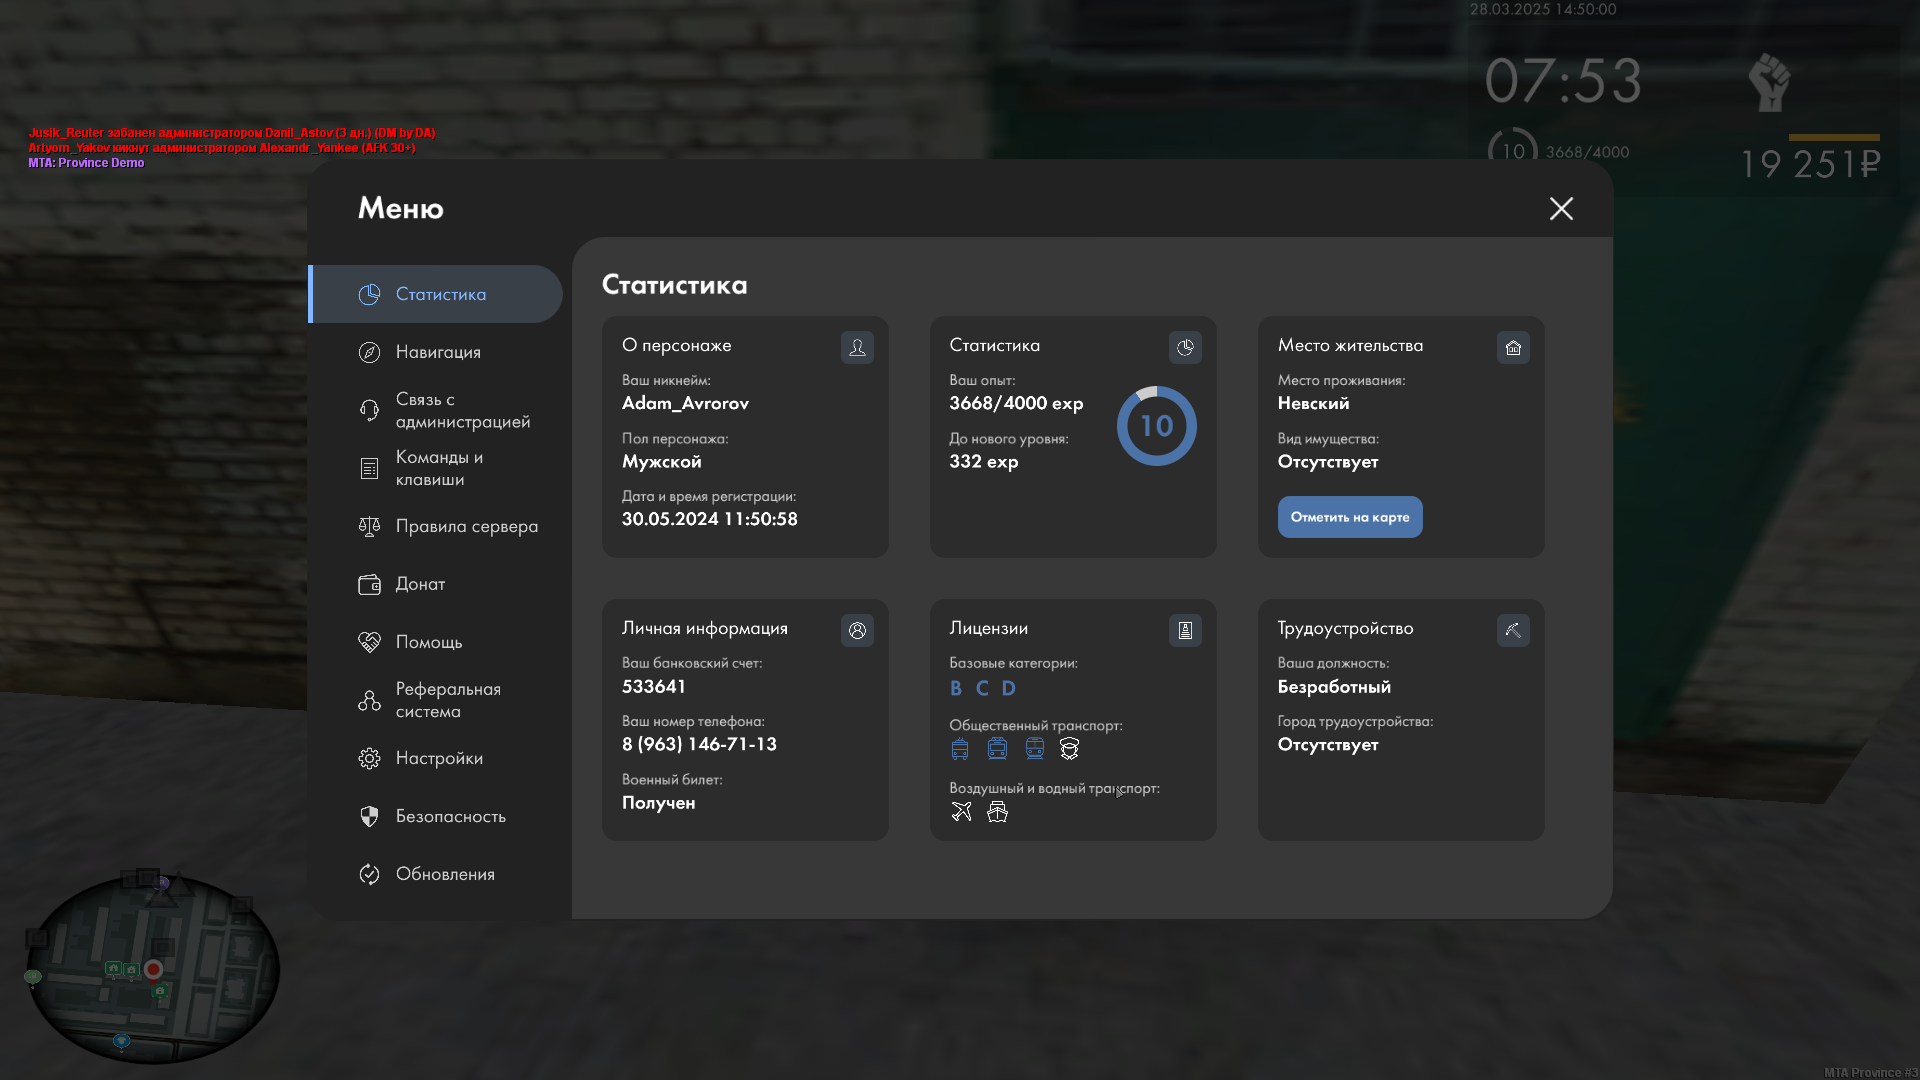Click the pie chart icon in Статистика card
Viewport: 1920px width, 1080px height.
coord(1185,347)
